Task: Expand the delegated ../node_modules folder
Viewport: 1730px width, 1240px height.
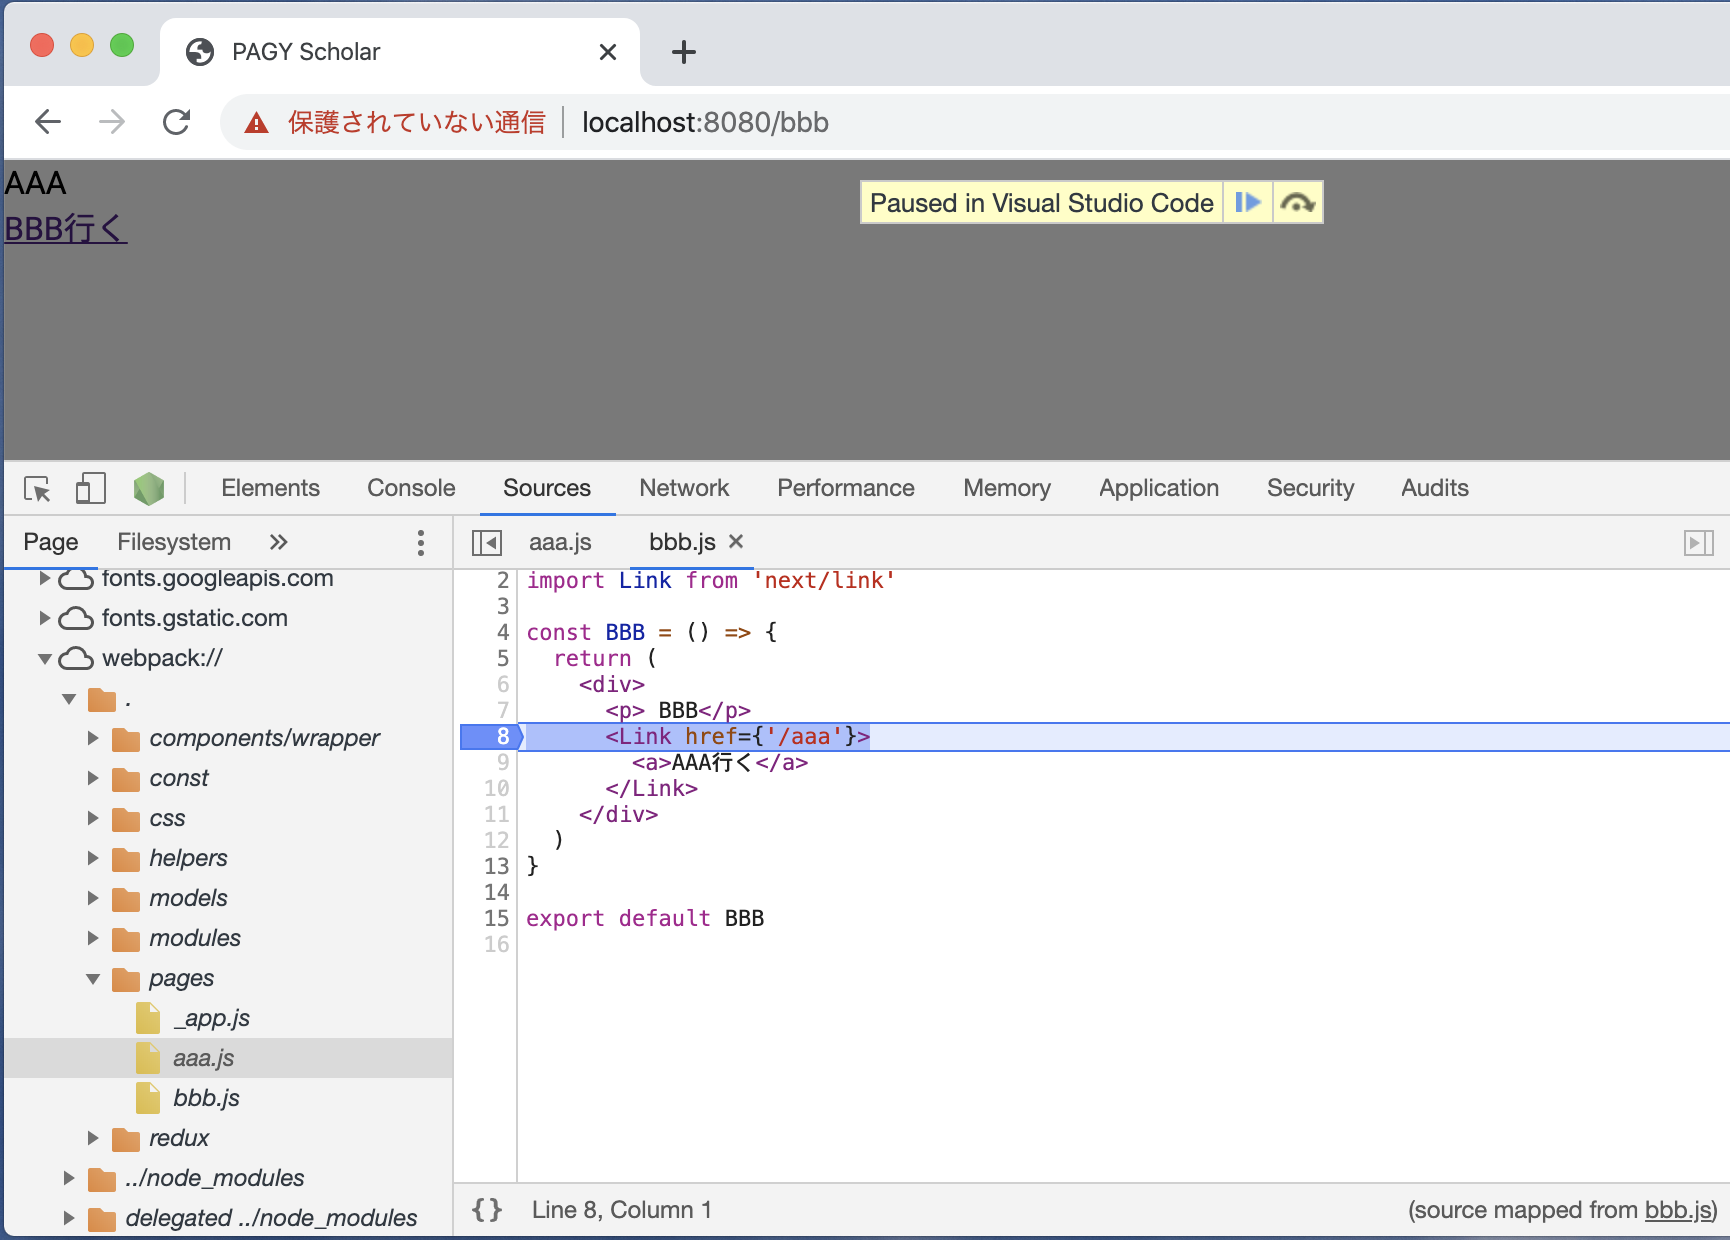Action: click(x=69, y=1218)
